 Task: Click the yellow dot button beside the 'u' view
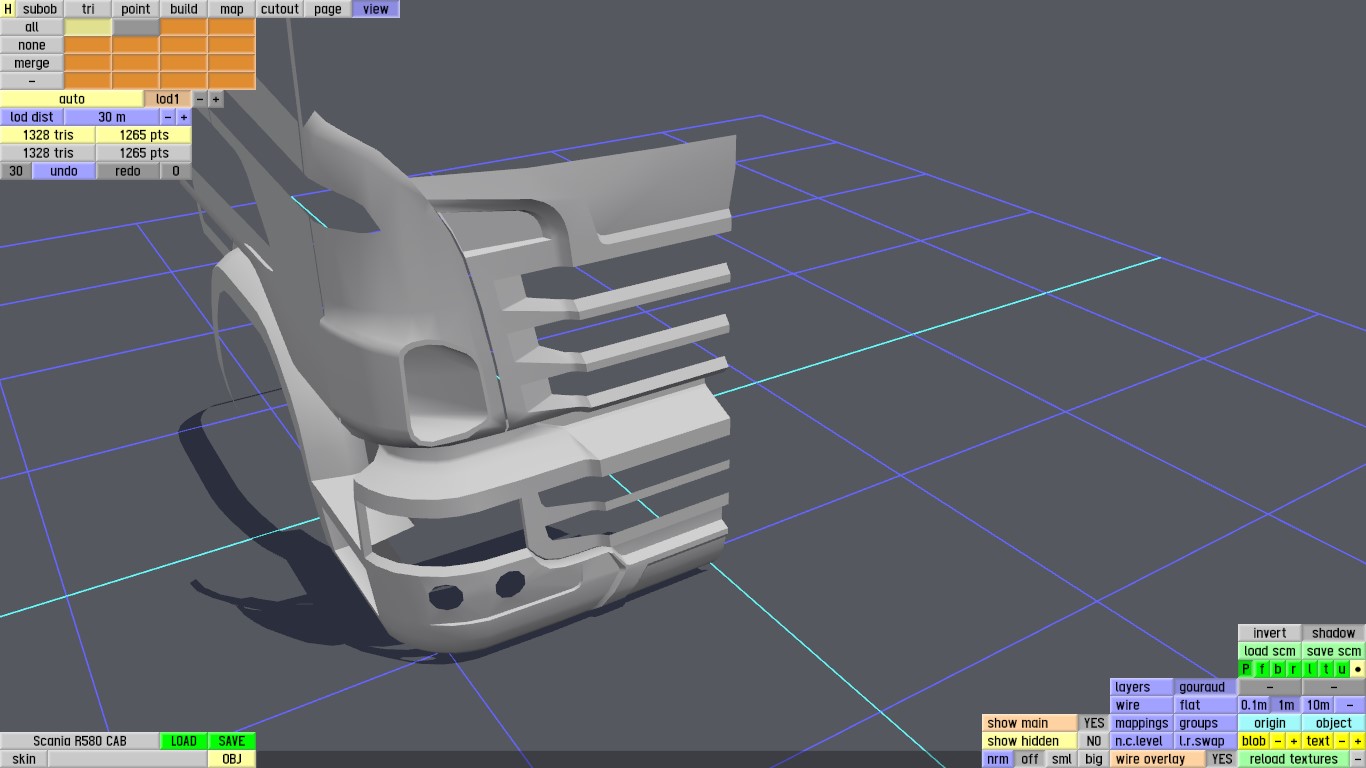pos(1358,669)
